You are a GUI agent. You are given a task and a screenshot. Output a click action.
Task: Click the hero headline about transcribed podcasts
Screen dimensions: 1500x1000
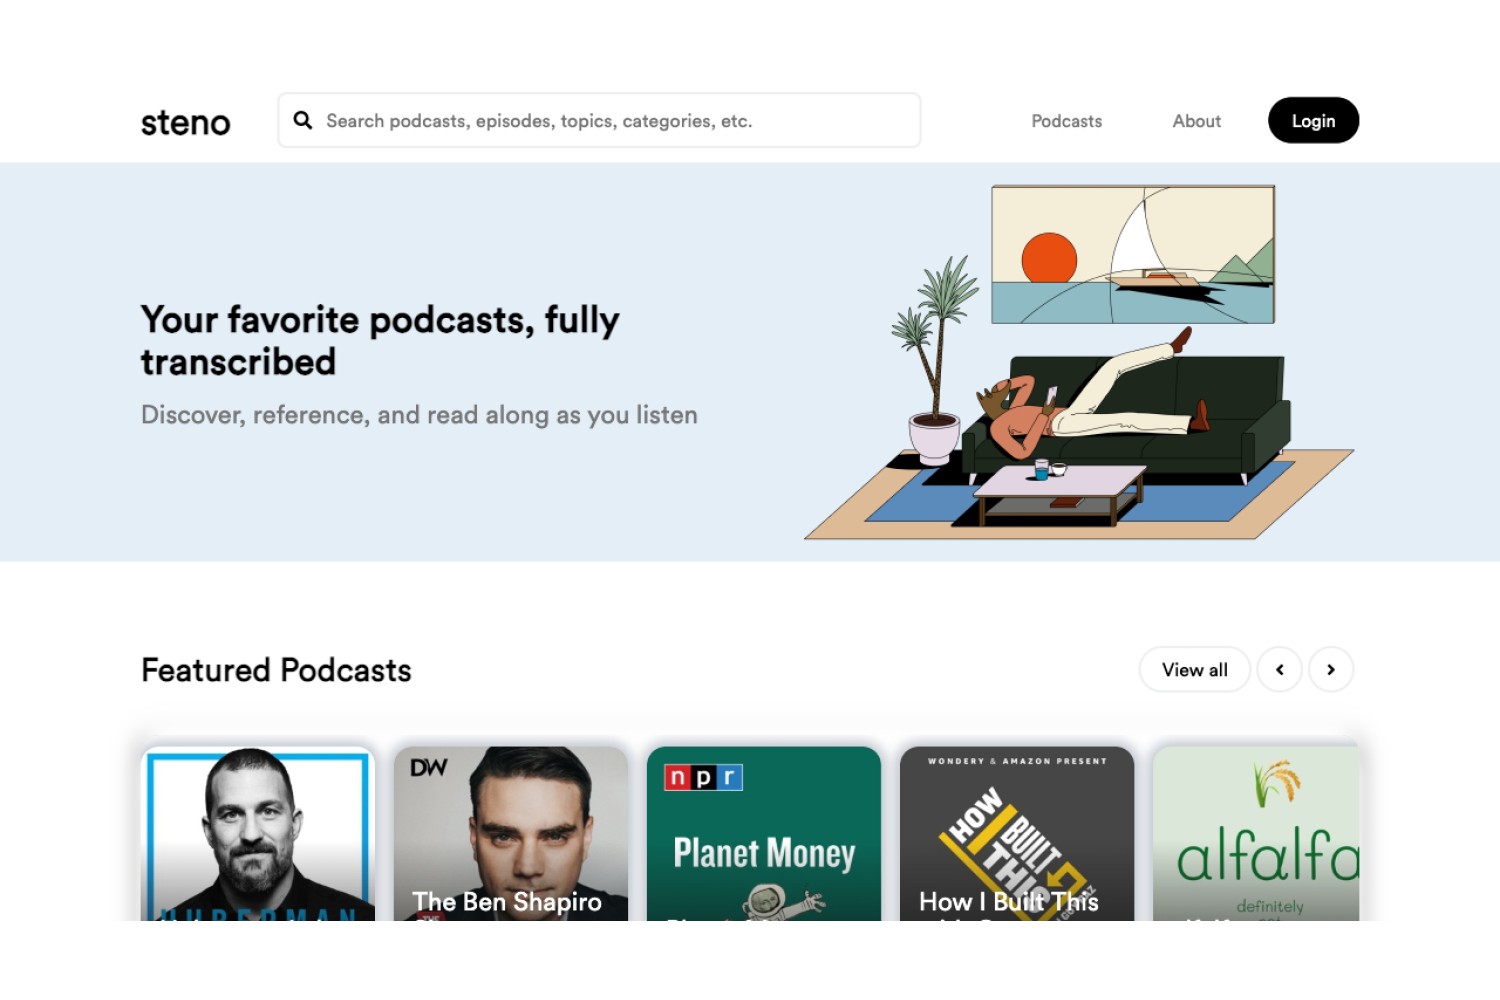coord(380,340)
